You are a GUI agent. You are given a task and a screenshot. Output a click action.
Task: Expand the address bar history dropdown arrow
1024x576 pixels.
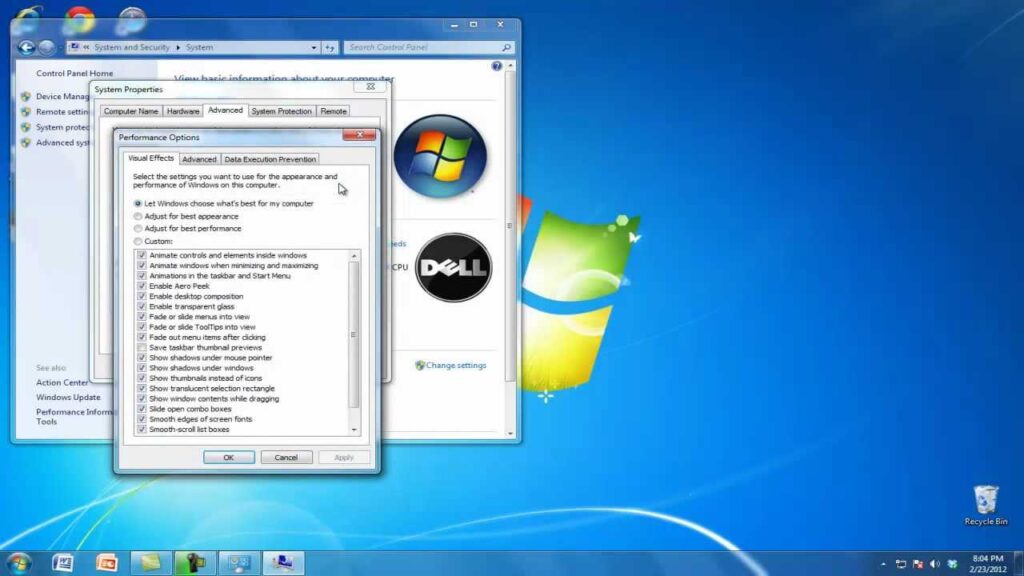coord(314,47)
